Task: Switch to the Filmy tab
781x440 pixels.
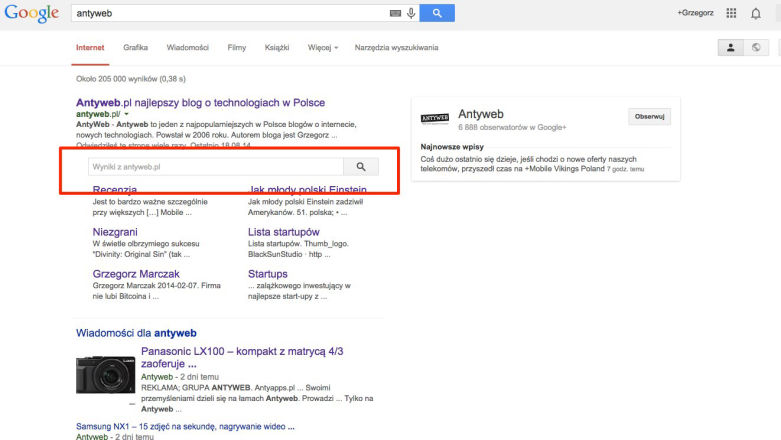Action: click(237, 48)
